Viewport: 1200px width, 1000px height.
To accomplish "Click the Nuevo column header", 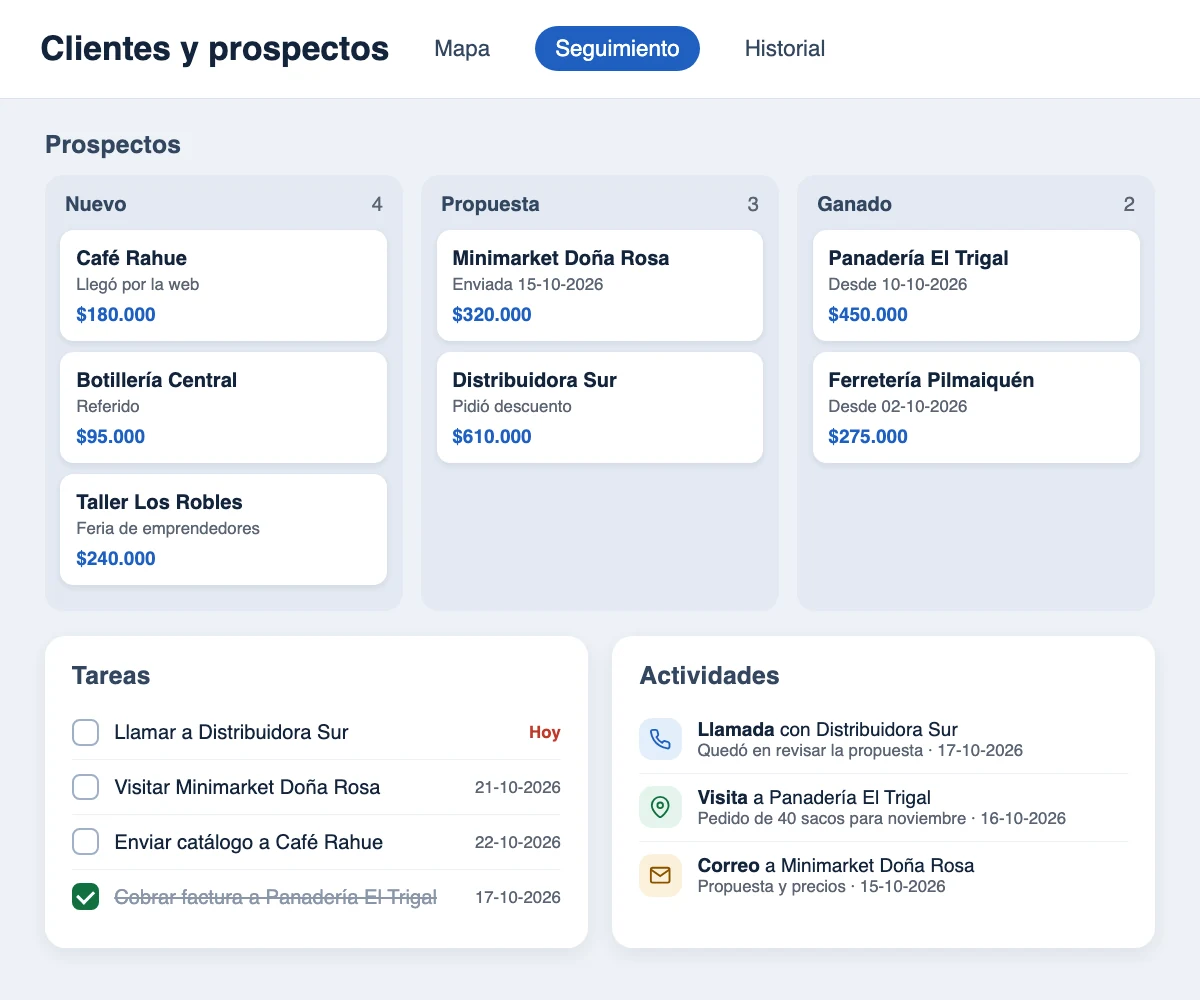I will 96,204.
